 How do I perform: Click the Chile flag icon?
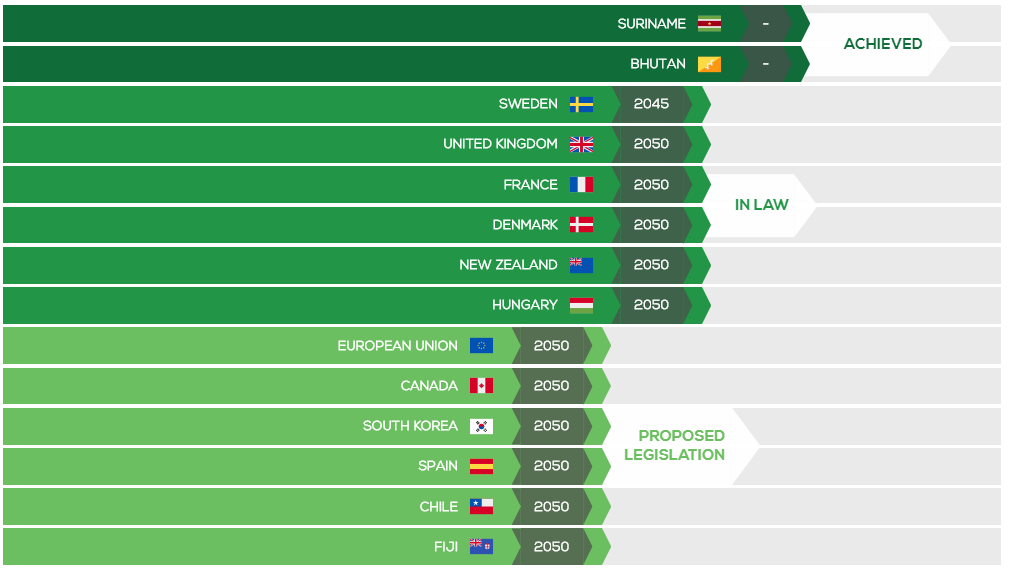tap(481, 507)
